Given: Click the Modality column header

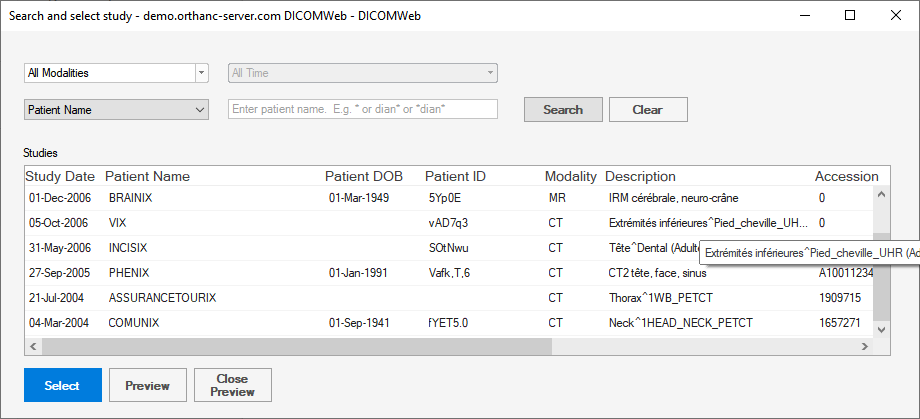Looking at the screenshot, I should (570, 176).
